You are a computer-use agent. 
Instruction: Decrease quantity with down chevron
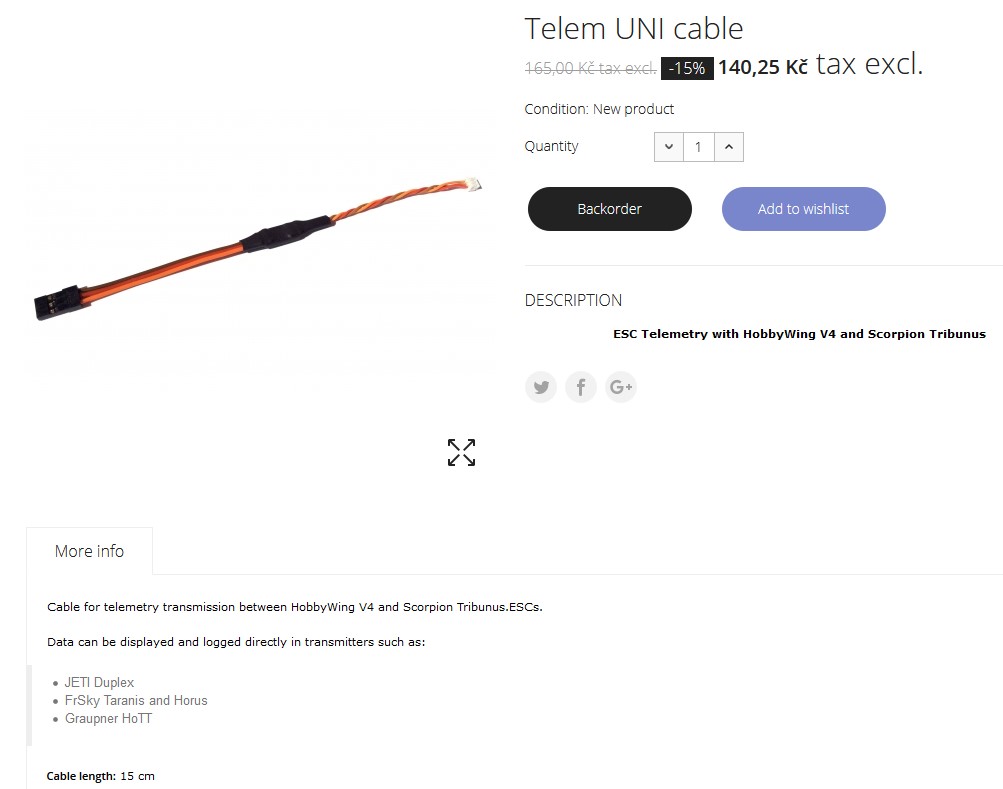(669, 147)
